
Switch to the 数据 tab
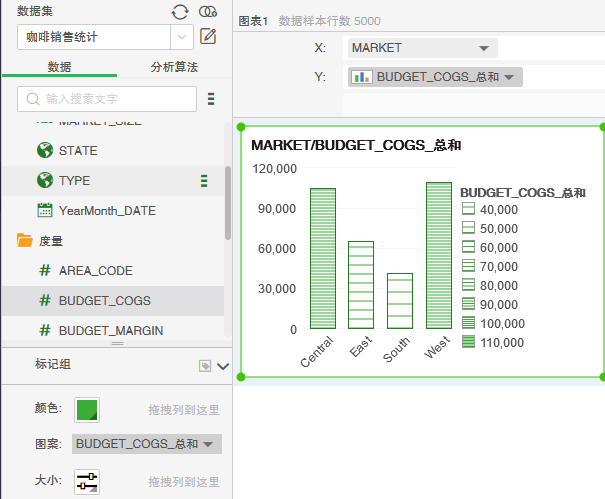point(59,67)
